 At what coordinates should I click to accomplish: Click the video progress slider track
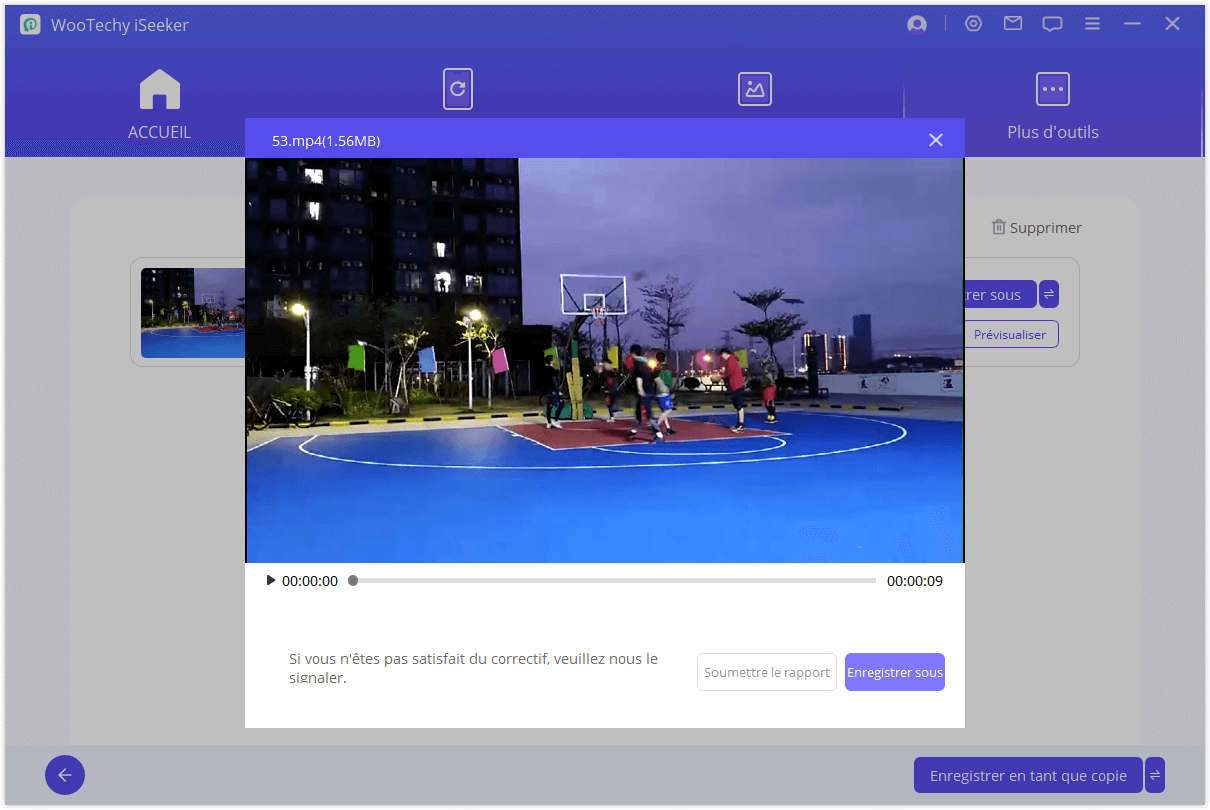pos(614,581)
